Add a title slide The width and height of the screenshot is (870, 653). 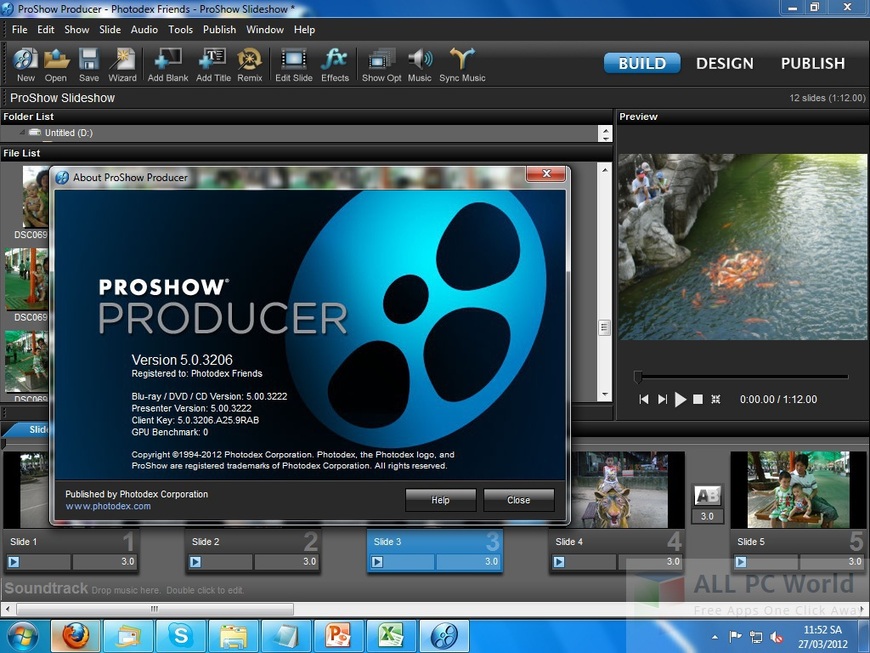212,65
